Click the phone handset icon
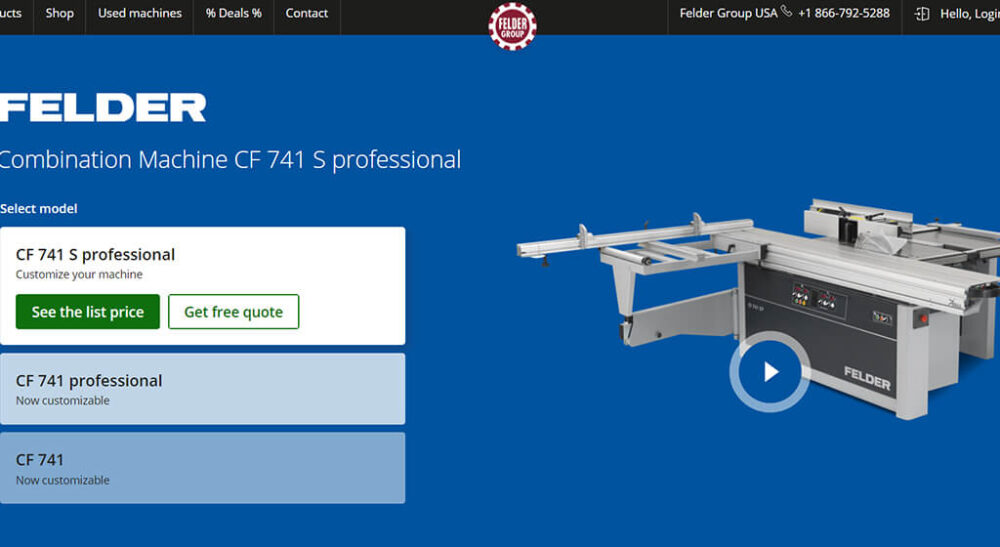Image resolution: width=1000 pixels, height=547 pixels. tap(786, 11)
